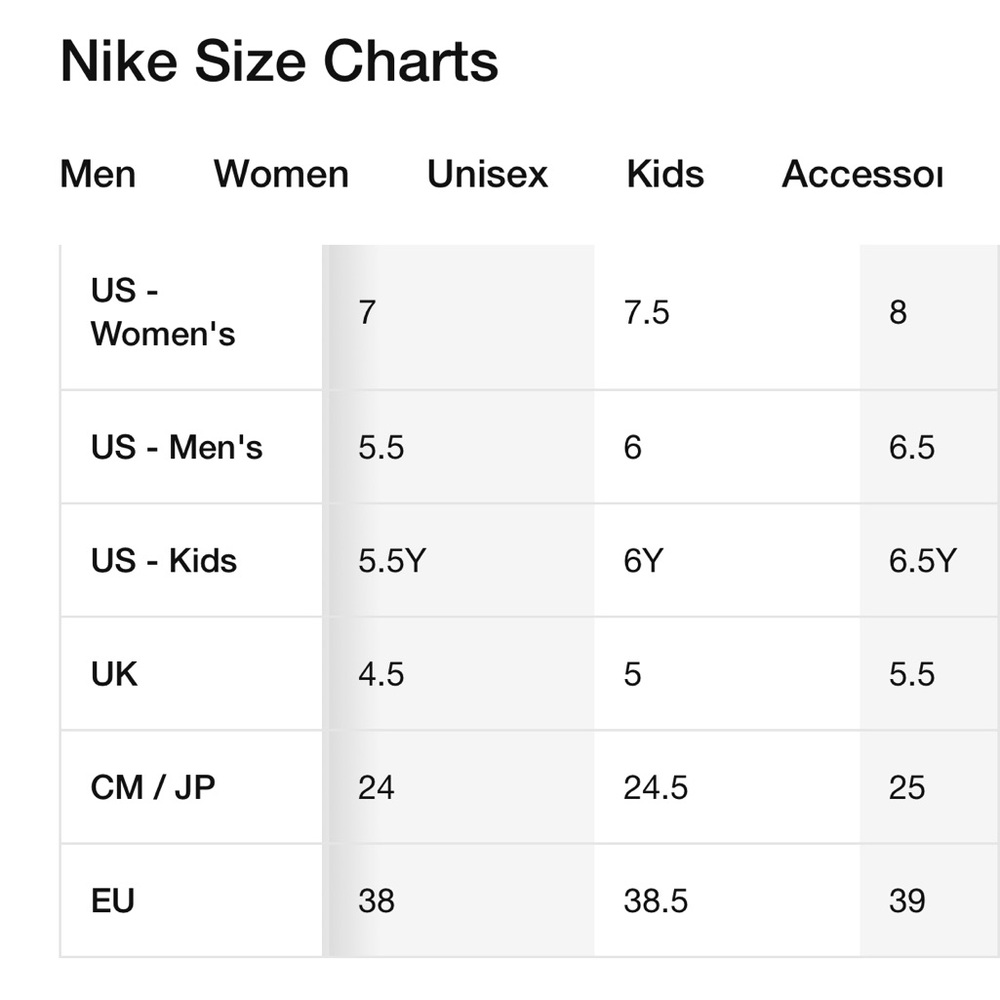Select the US - Men's row label
Screen dimensions: 1000x1000
177,447
